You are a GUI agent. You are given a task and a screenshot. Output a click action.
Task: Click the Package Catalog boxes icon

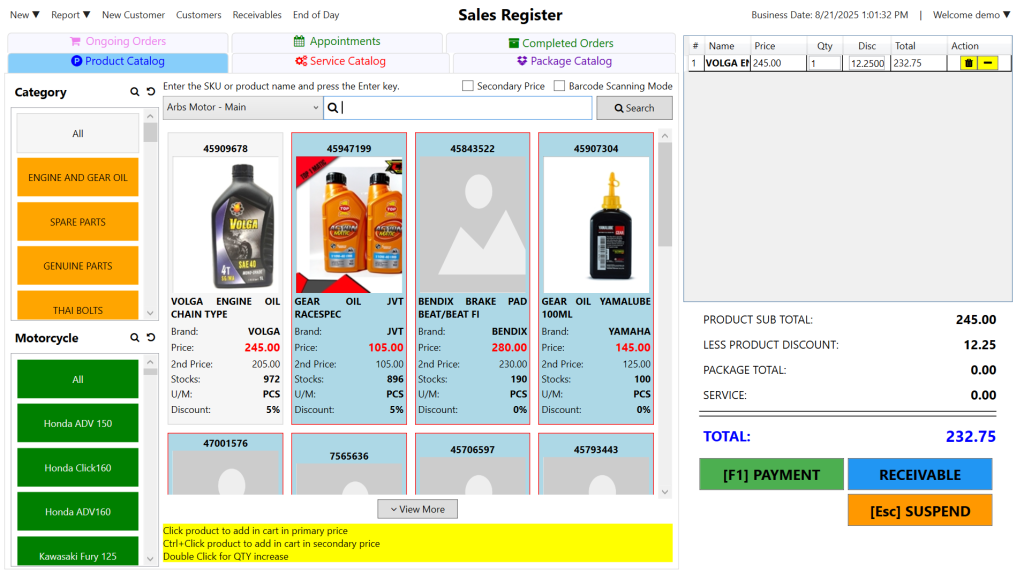[x=522, y=61]
